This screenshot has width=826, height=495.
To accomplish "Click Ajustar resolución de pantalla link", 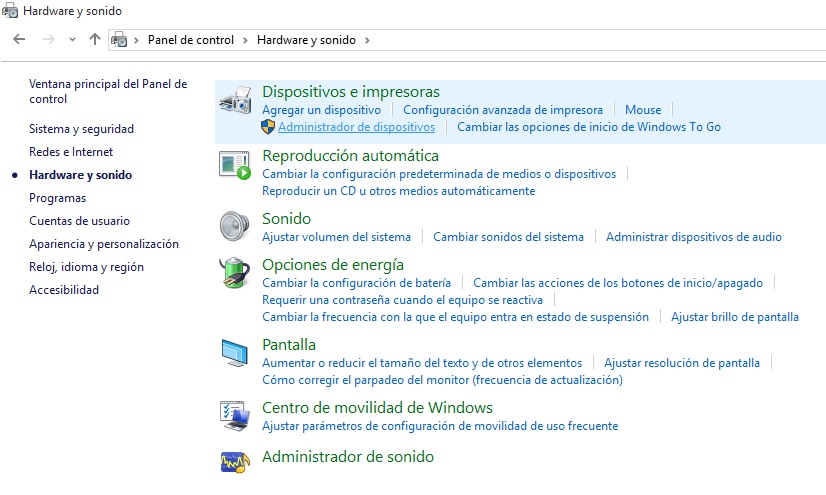I will pos(681,363).
